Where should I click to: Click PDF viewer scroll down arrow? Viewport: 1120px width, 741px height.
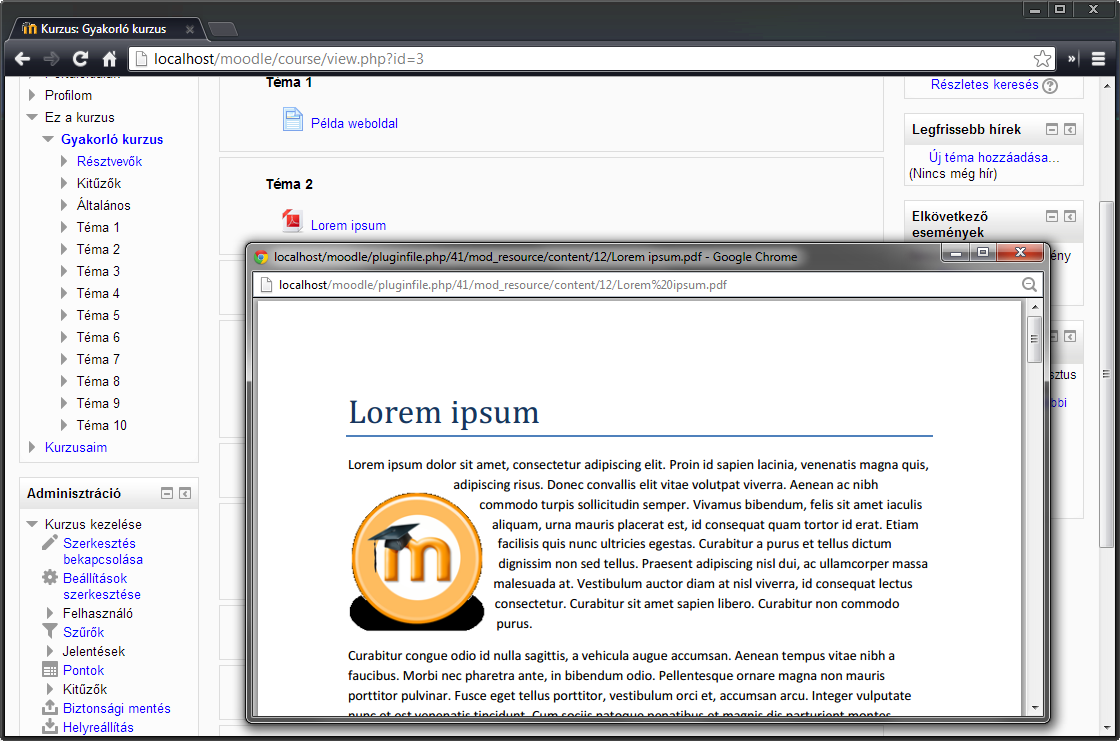[x=1034, y=707]
